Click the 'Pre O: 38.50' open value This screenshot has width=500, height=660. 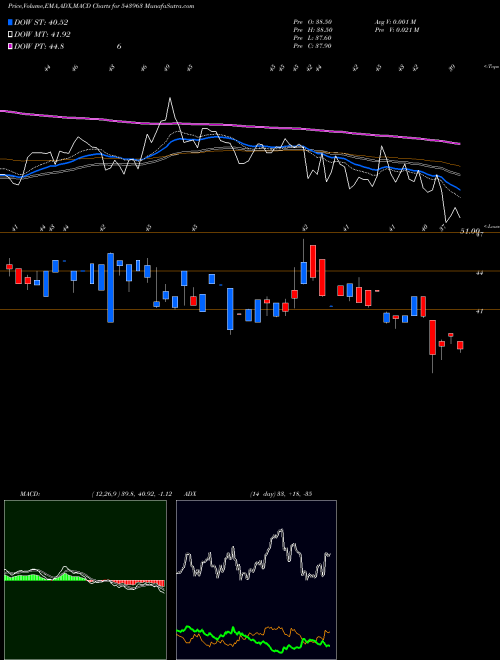click(313, 22)
